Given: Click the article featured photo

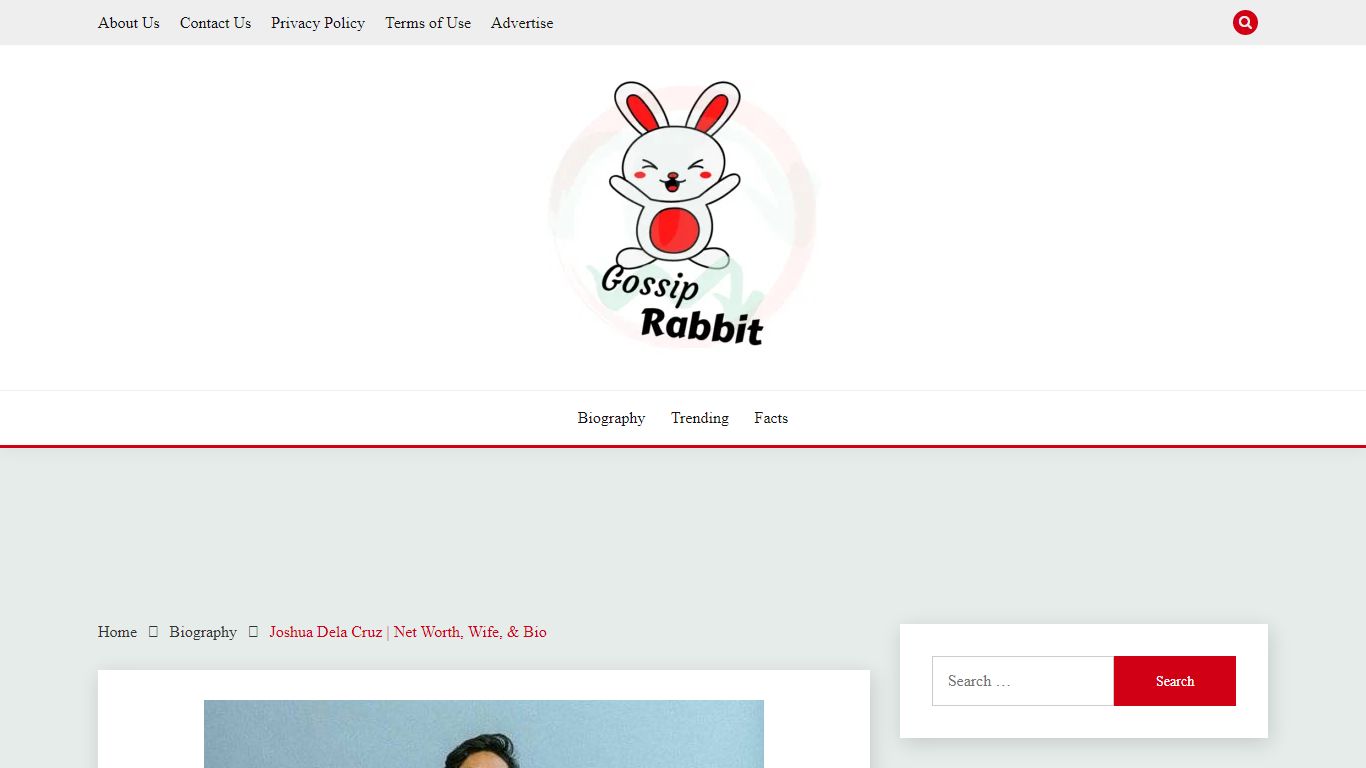Looking at the screenshot, I should pos(484,734).
